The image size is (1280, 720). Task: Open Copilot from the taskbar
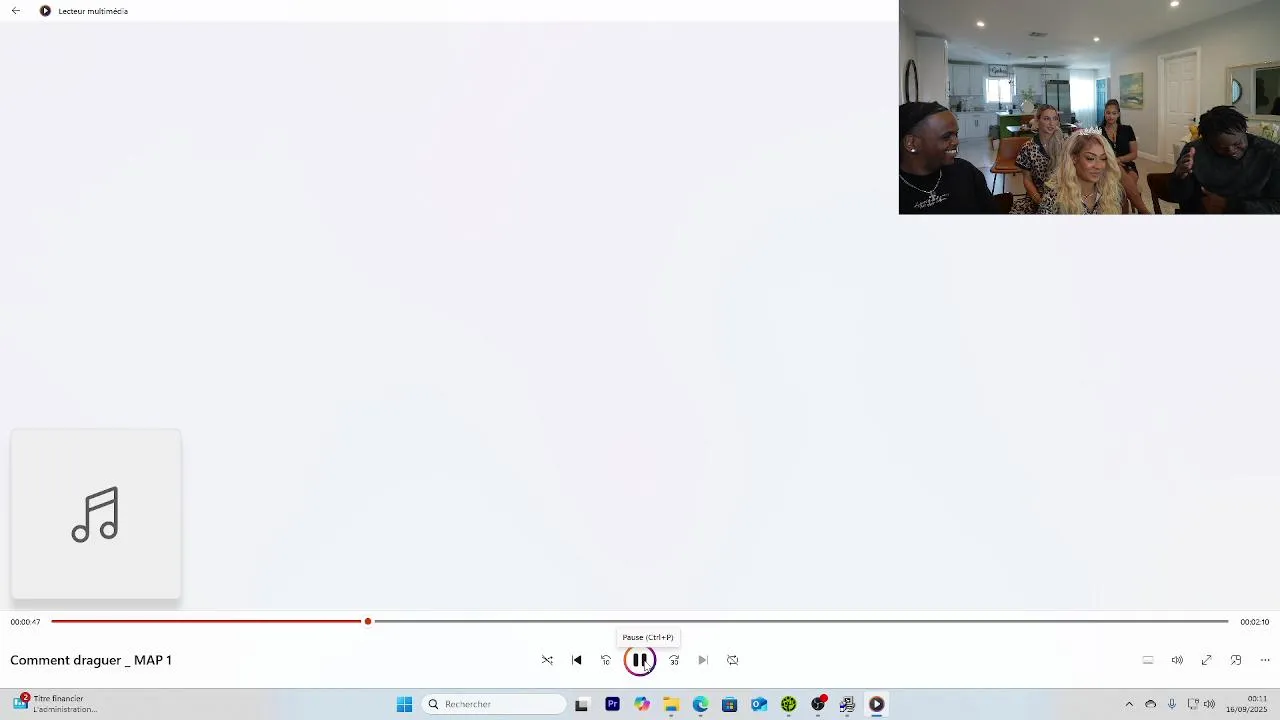tap(642, 704)
